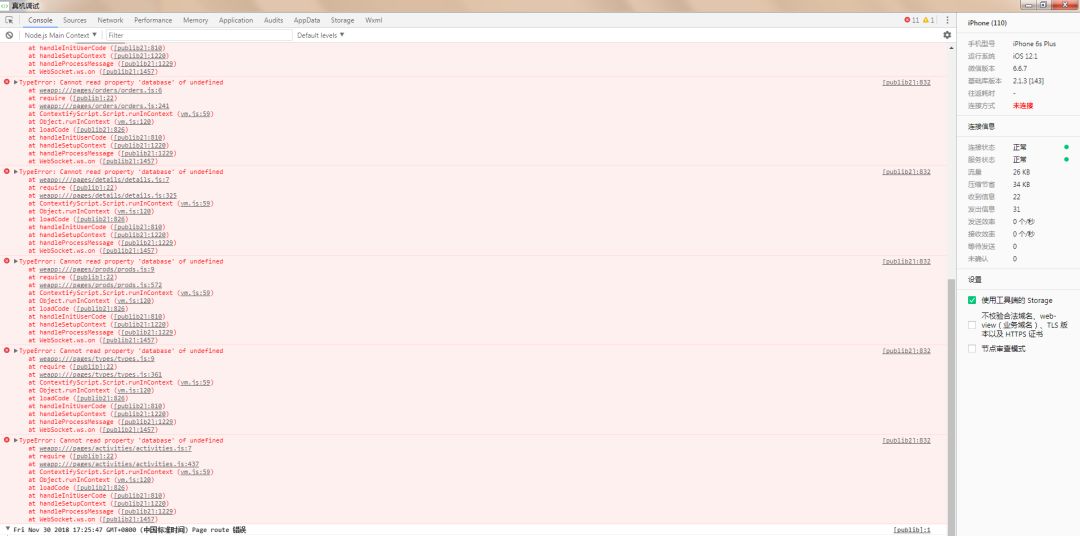1080x536 pixels.
Task: Click the red error icon beside details.js error
Action: click(x=7, y=172)
